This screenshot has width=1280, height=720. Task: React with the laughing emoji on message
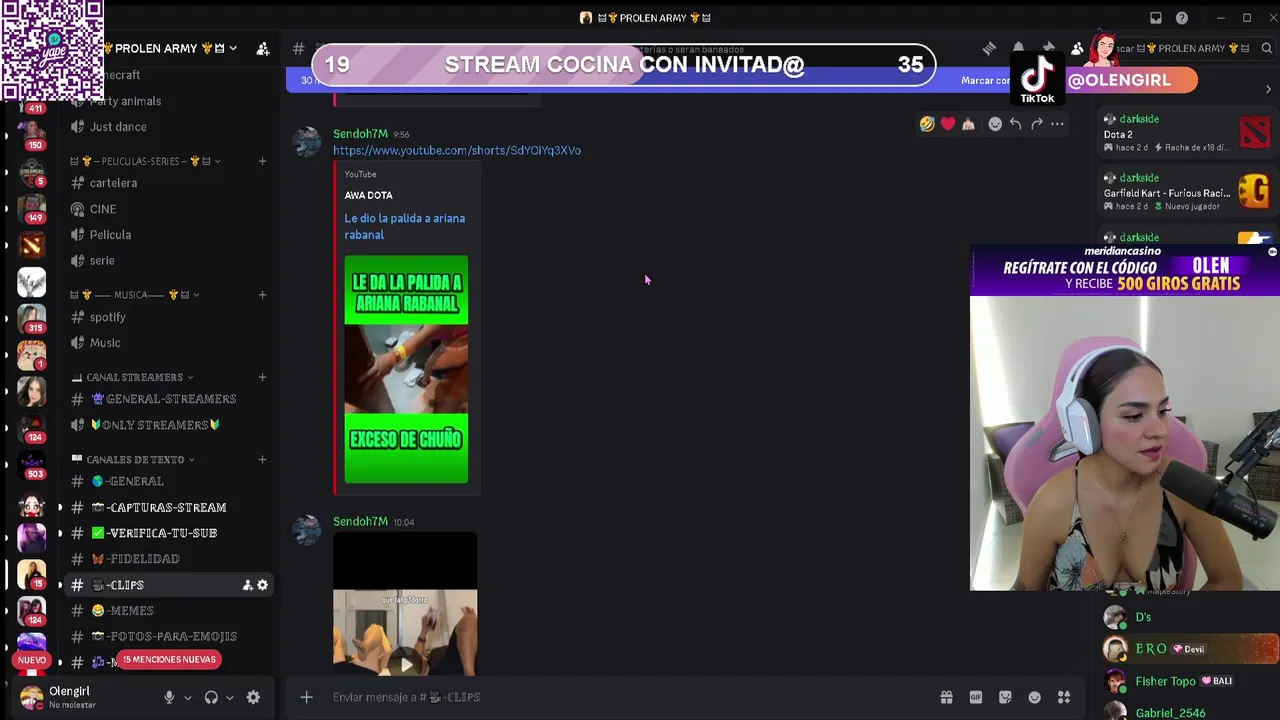927,124
